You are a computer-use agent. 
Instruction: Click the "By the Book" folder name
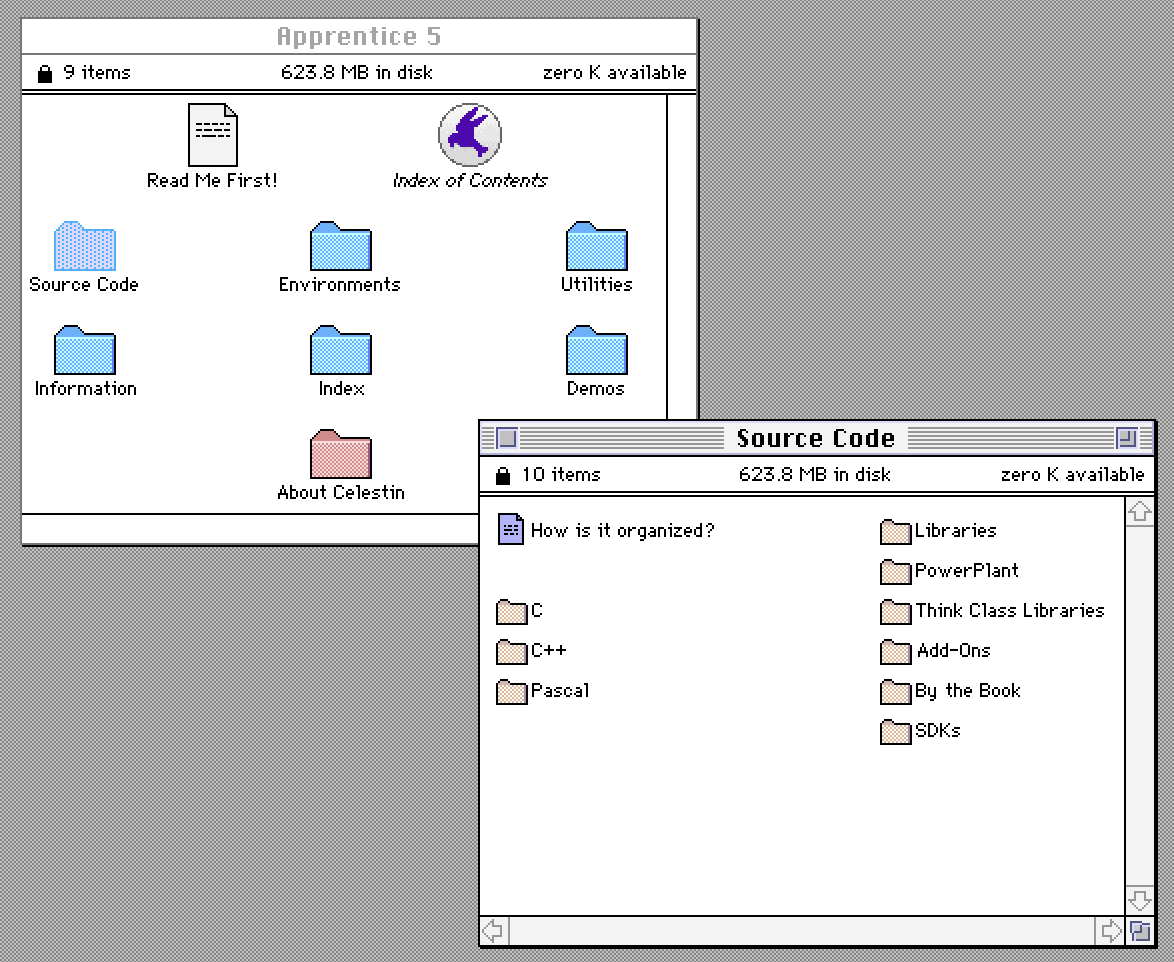967,691
